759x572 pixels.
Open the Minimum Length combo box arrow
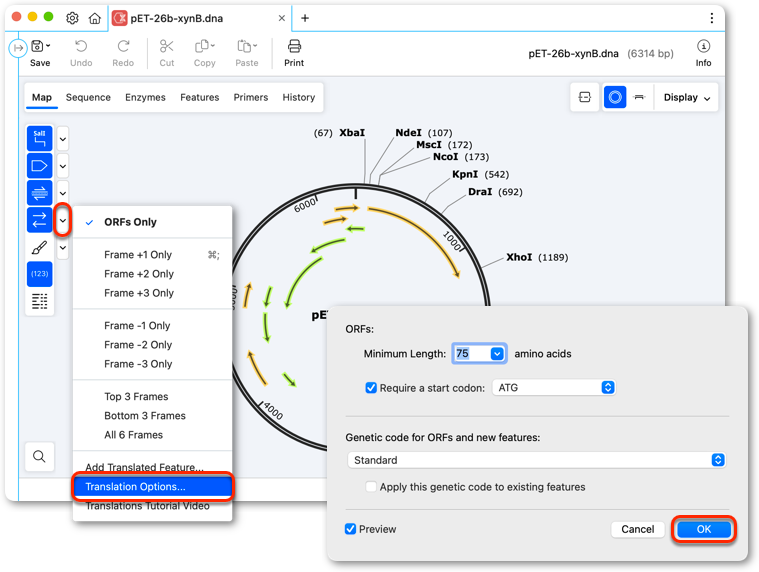(x=497, y=354)
